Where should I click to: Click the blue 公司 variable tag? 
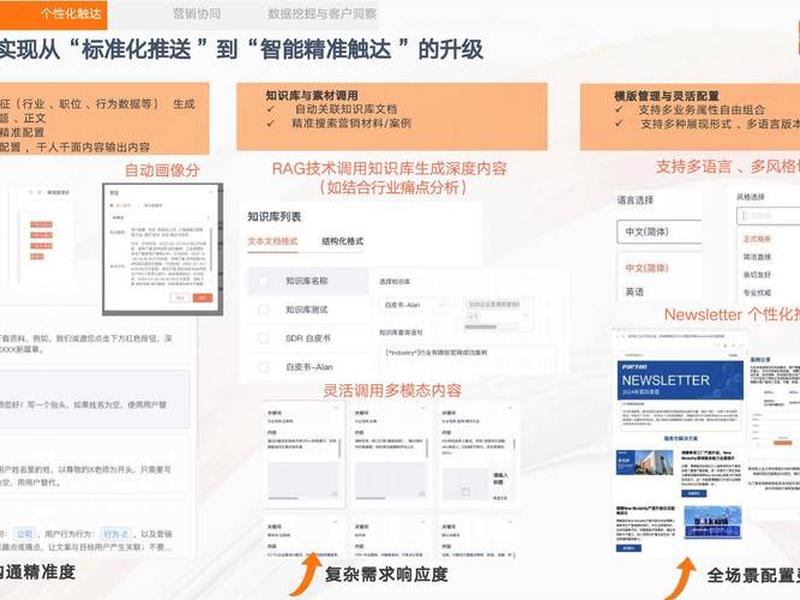click(24, 534)
